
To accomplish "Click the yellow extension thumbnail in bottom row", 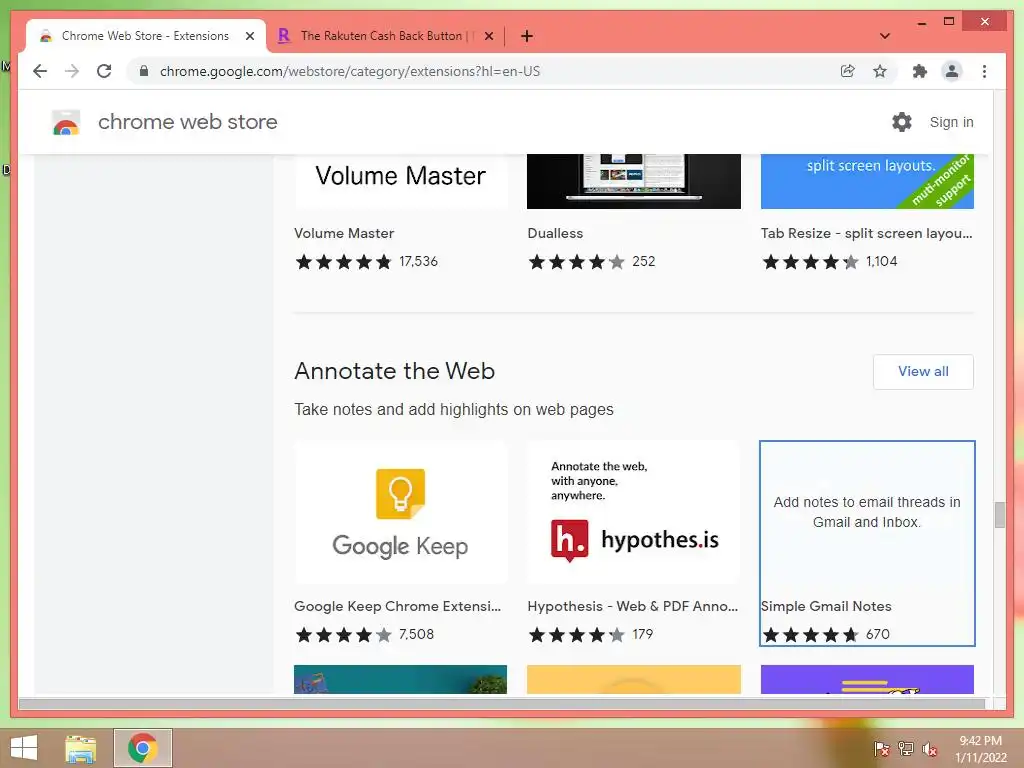I will point(633,679).
